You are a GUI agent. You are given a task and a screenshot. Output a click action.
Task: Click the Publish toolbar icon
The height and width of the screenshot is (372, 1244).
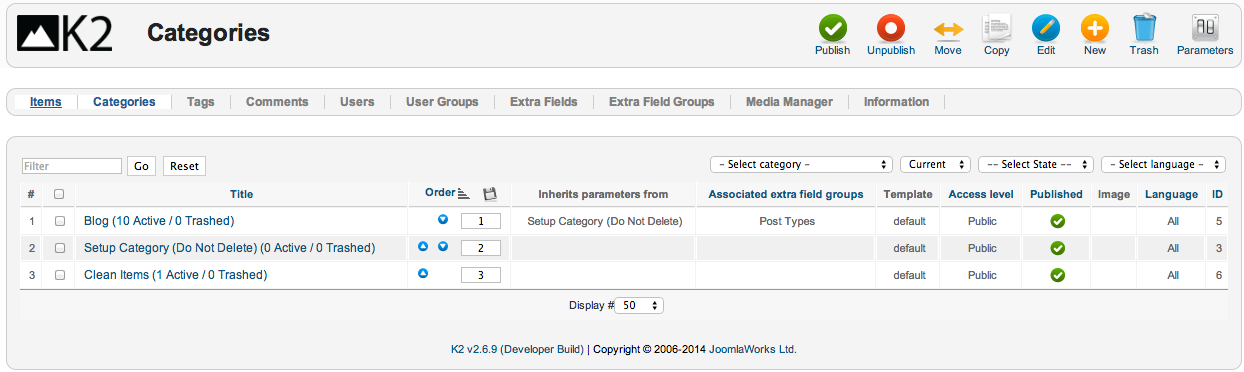[832, 28]
